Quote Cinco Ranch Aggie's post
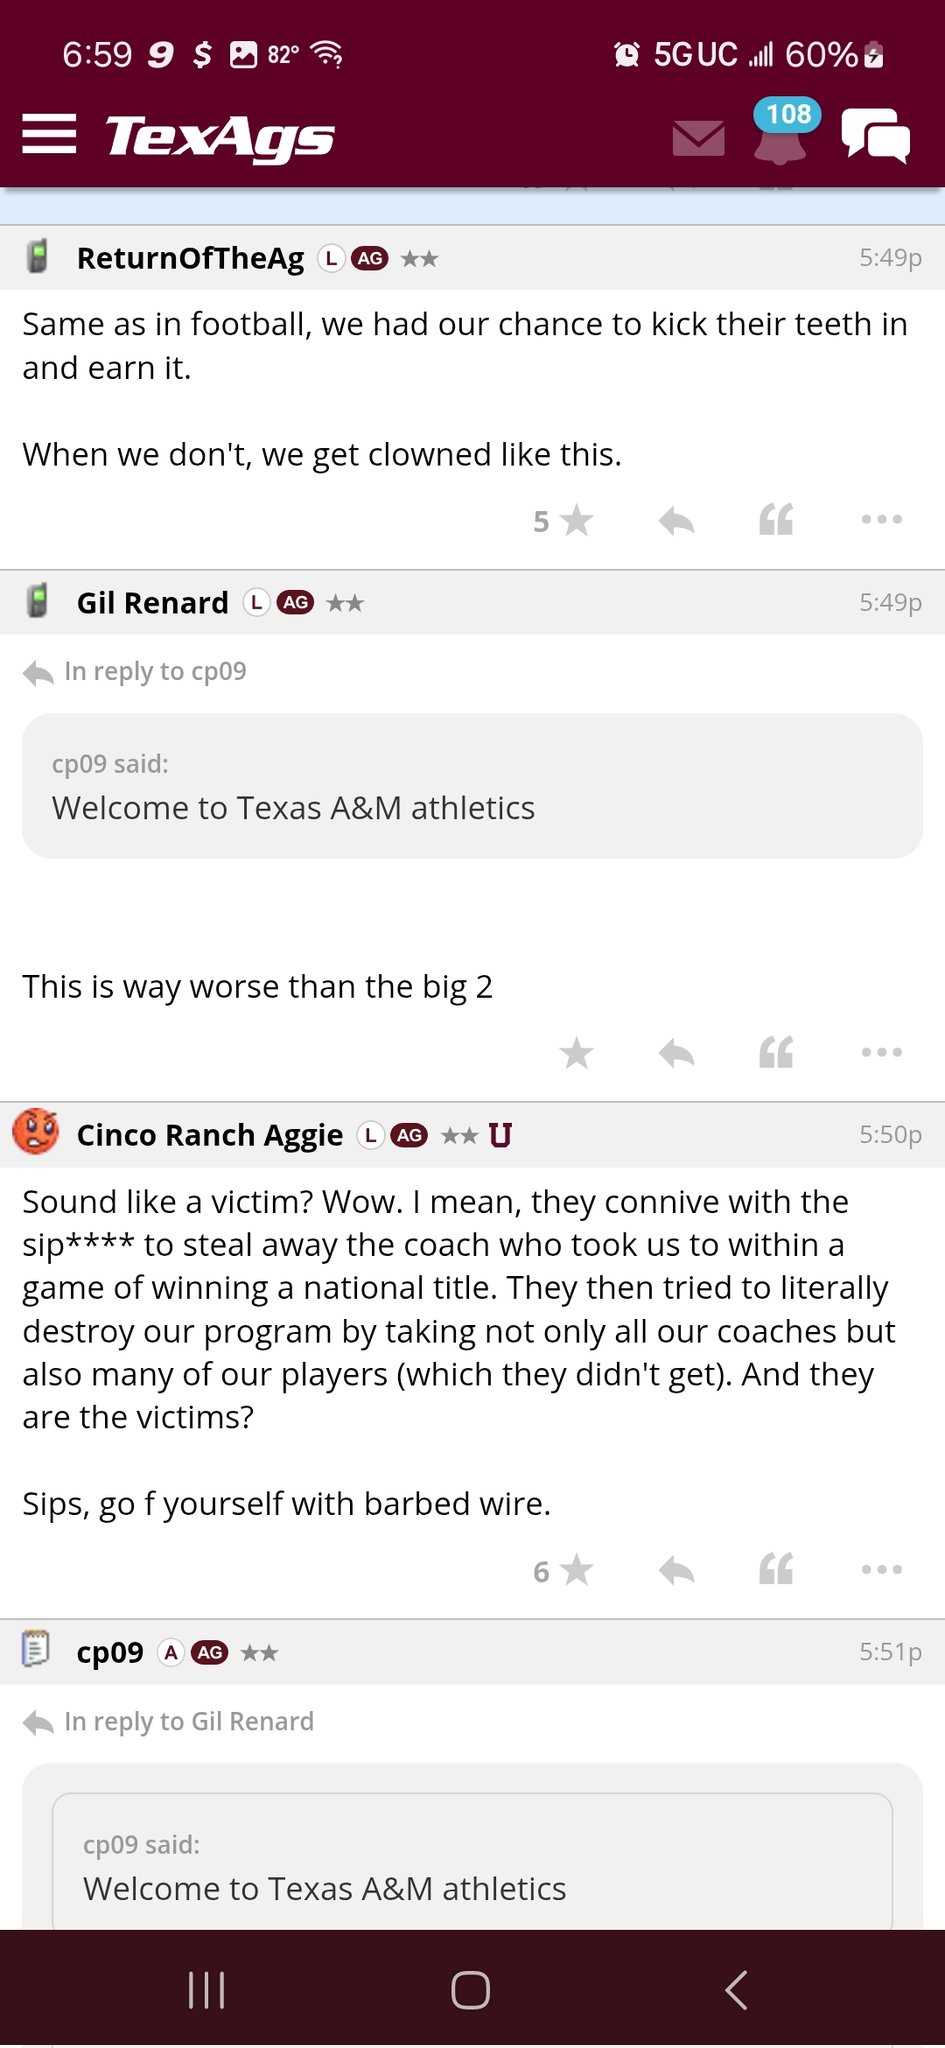Screen dimensions: 945x2048 (x=776, y=1570)
